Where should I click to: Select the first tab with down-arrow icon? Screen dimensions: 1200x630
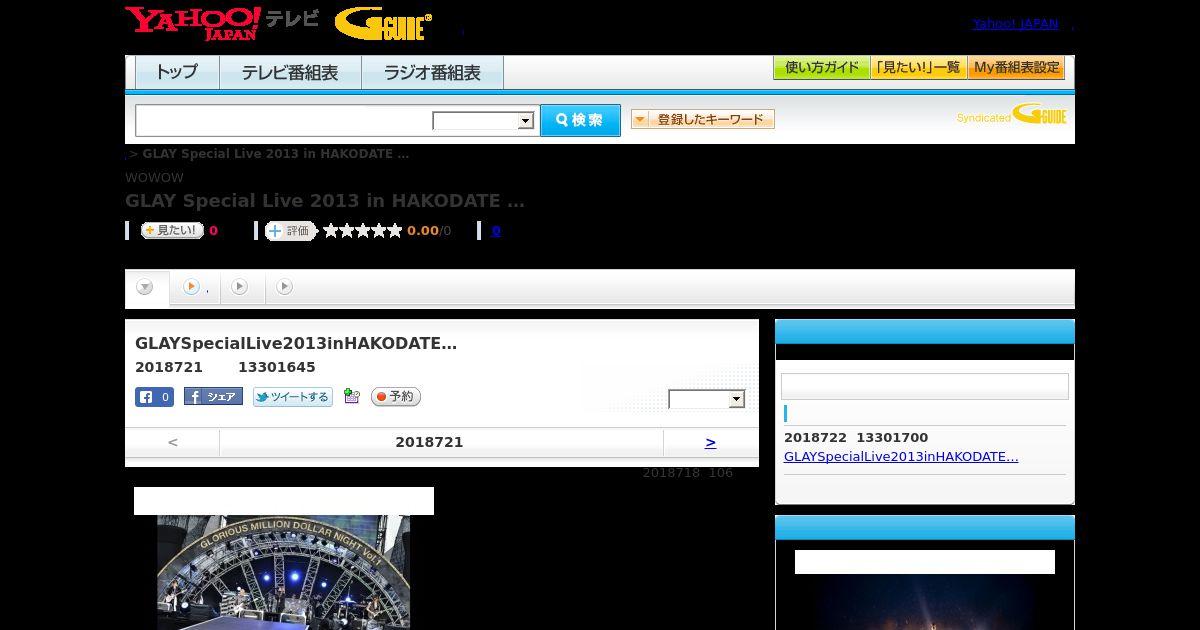(x=146, y=288)
